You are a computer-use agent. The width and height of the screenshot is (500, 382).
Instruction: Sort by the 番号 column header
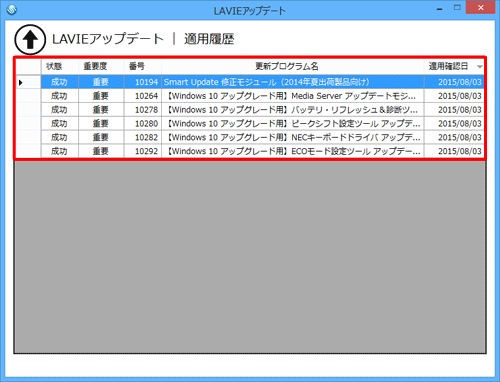pyautogui.click(x=143, y=66)
